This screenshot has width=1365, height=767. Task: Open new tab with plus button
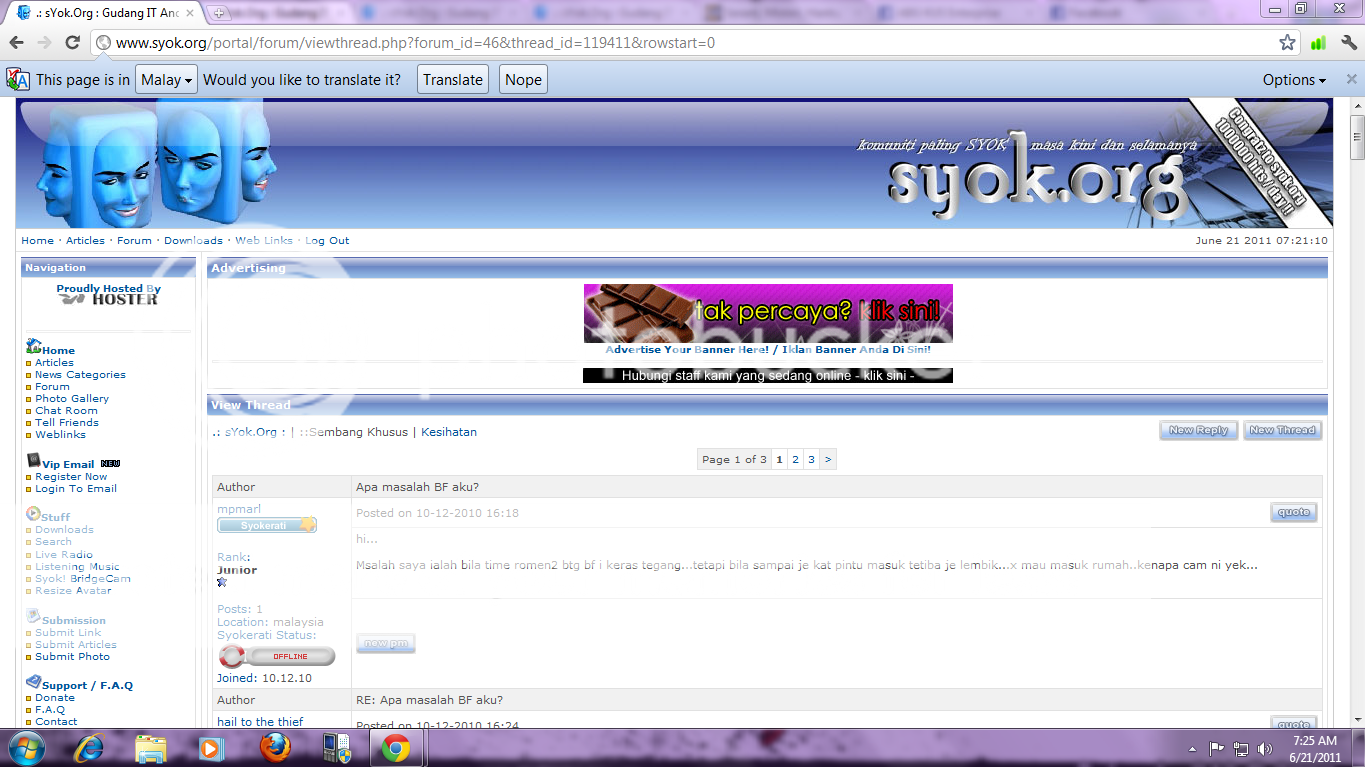tap(219, 13)
